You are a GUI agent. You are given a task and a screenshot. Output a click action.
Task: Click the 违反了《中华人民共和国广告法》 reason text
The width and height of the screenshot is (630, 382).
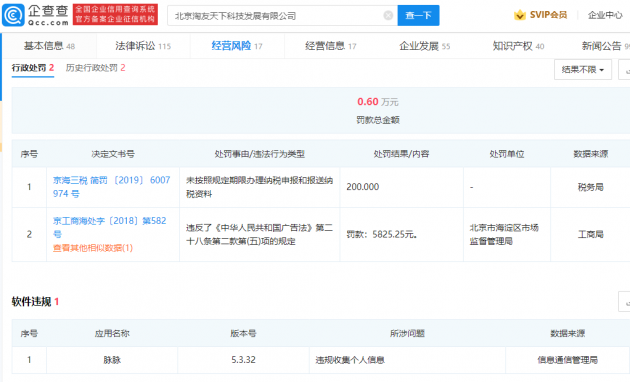259,234
